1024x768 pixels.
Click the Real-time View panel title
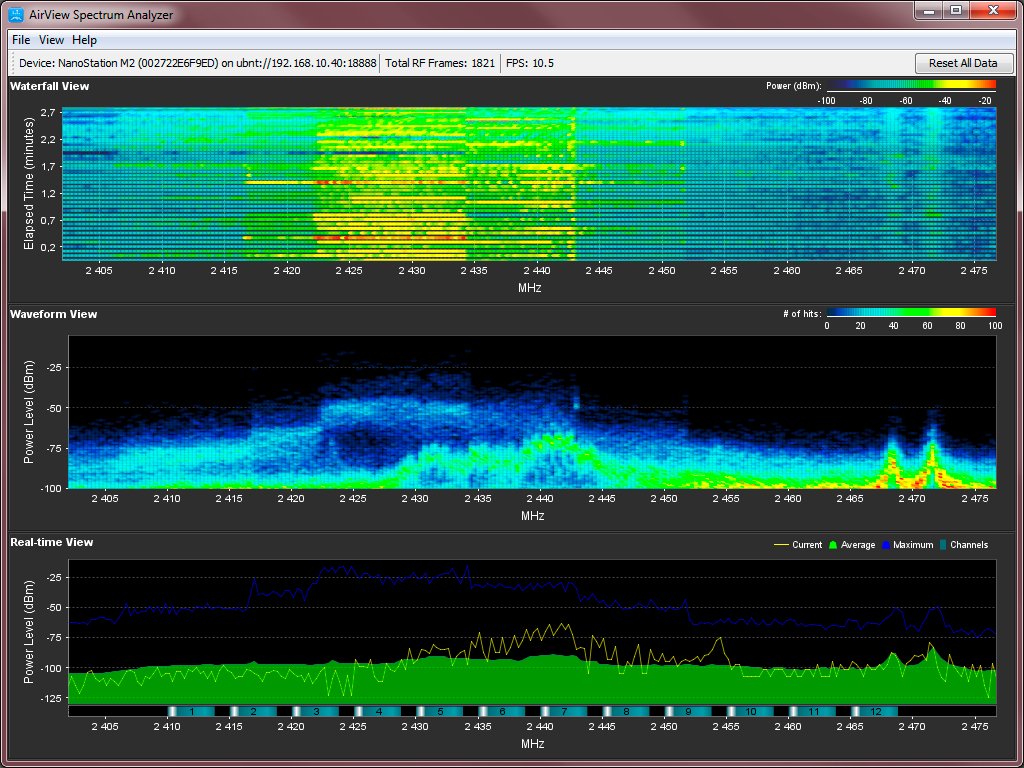52,542
